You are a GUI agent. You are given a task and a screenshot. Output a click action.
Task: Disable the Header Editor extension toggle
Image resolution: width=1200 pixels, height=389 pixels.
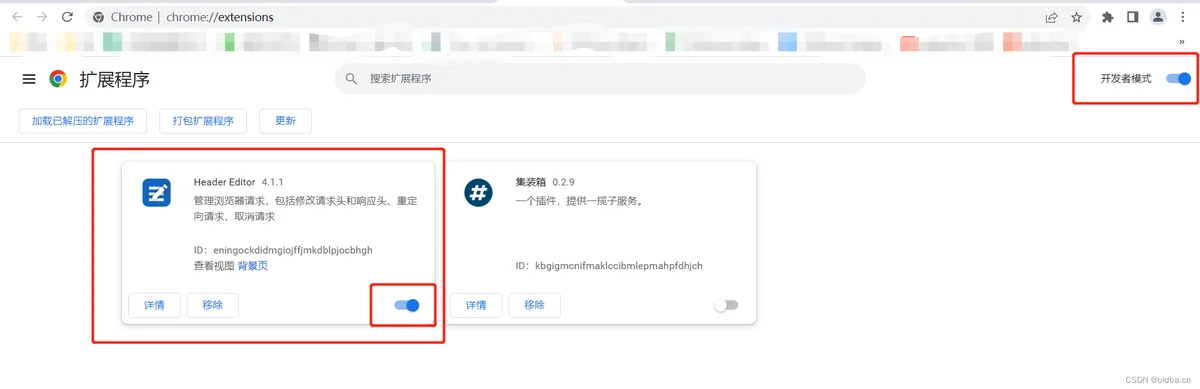[x=407, y=305]
